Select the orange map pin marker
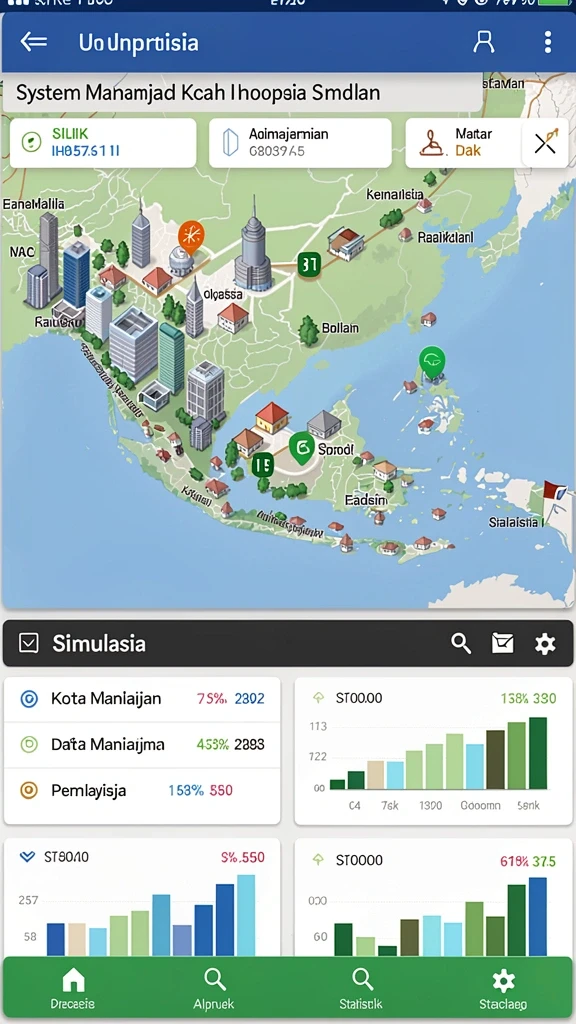This screenshot has height=1024, width=576. pos(191,236)
